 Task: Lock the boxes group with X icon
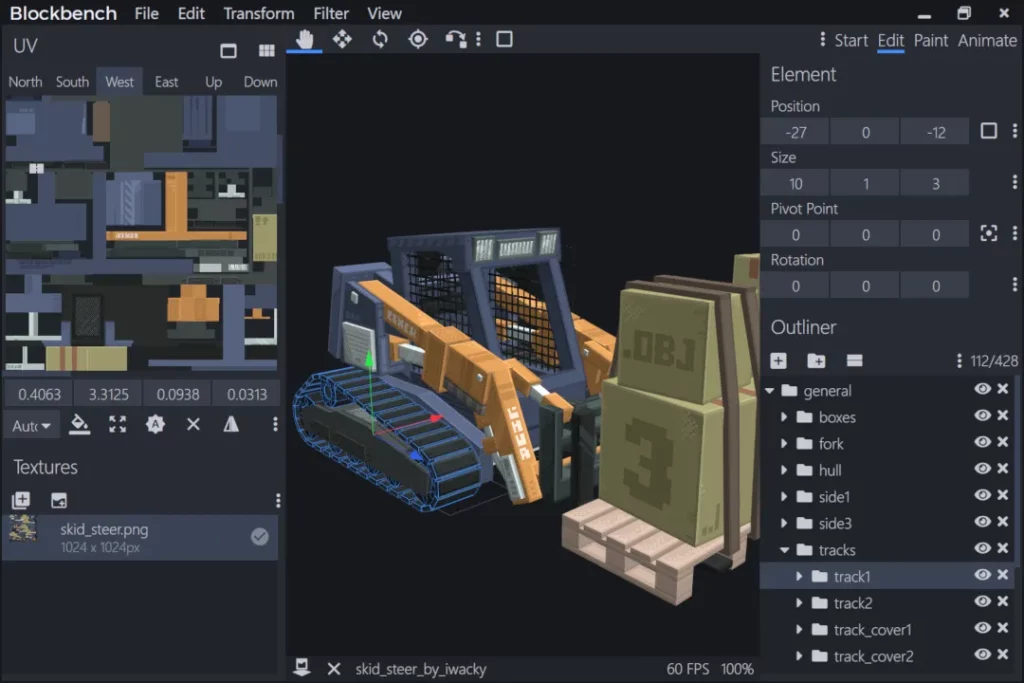(1003, 416)
